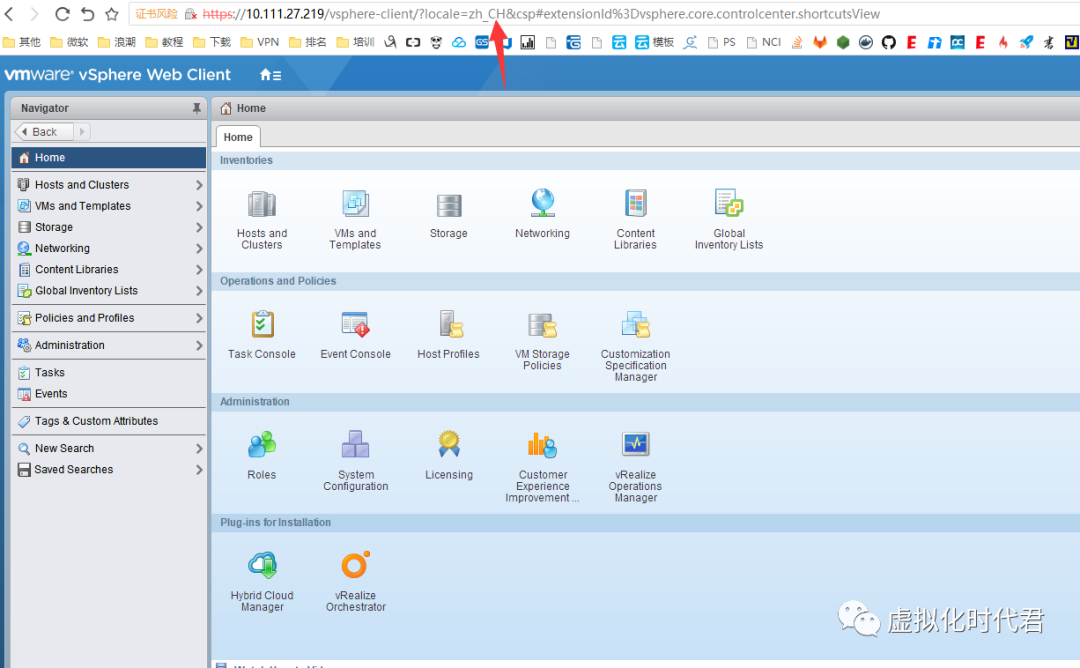
Task: Open the VMs and Templates inventory icon
Action: coord(355,204)
